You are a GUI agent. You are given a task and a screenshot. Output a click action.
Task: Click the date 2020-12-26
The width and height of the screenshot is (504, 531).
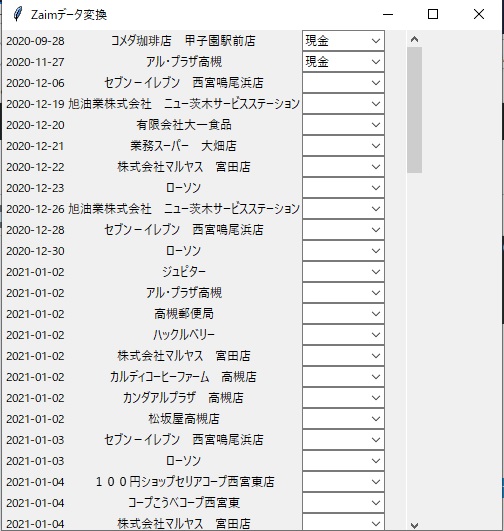[x=35, y=209]
